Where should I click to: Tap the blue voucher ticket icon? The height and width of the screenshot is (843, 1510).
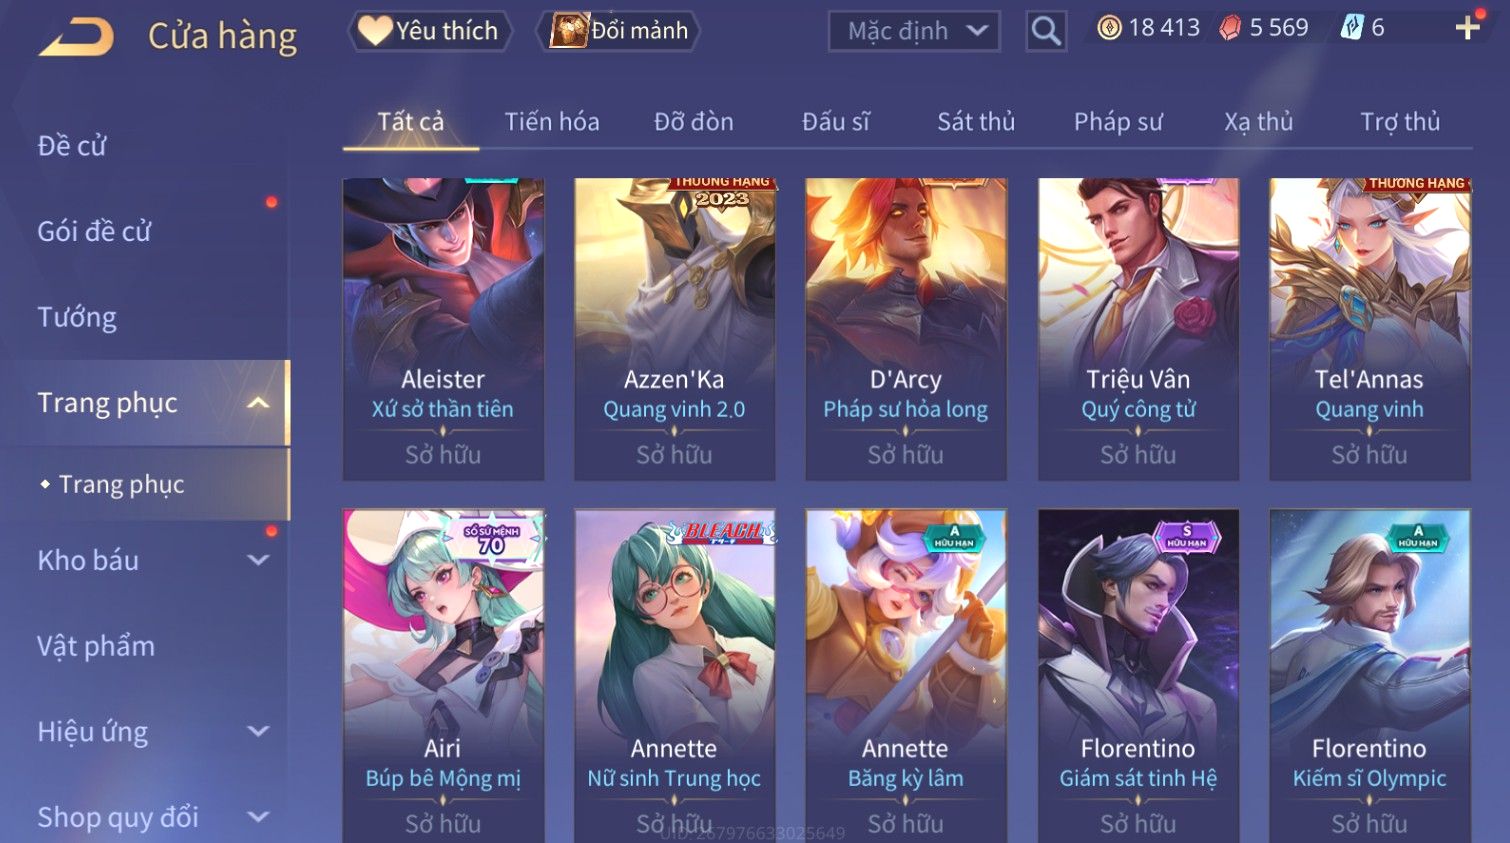coord(1352,28)
